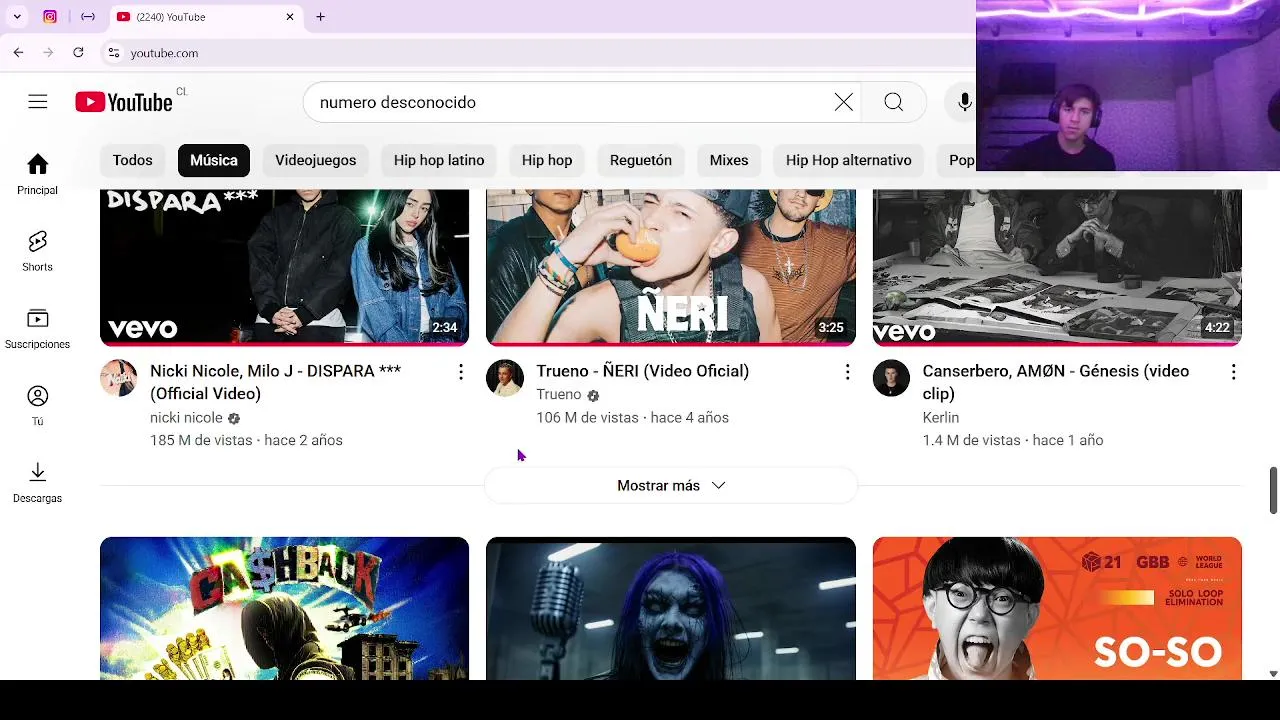Visit the Trueno channel name link
Screen dimensions: 1280x720
(559, 395)
